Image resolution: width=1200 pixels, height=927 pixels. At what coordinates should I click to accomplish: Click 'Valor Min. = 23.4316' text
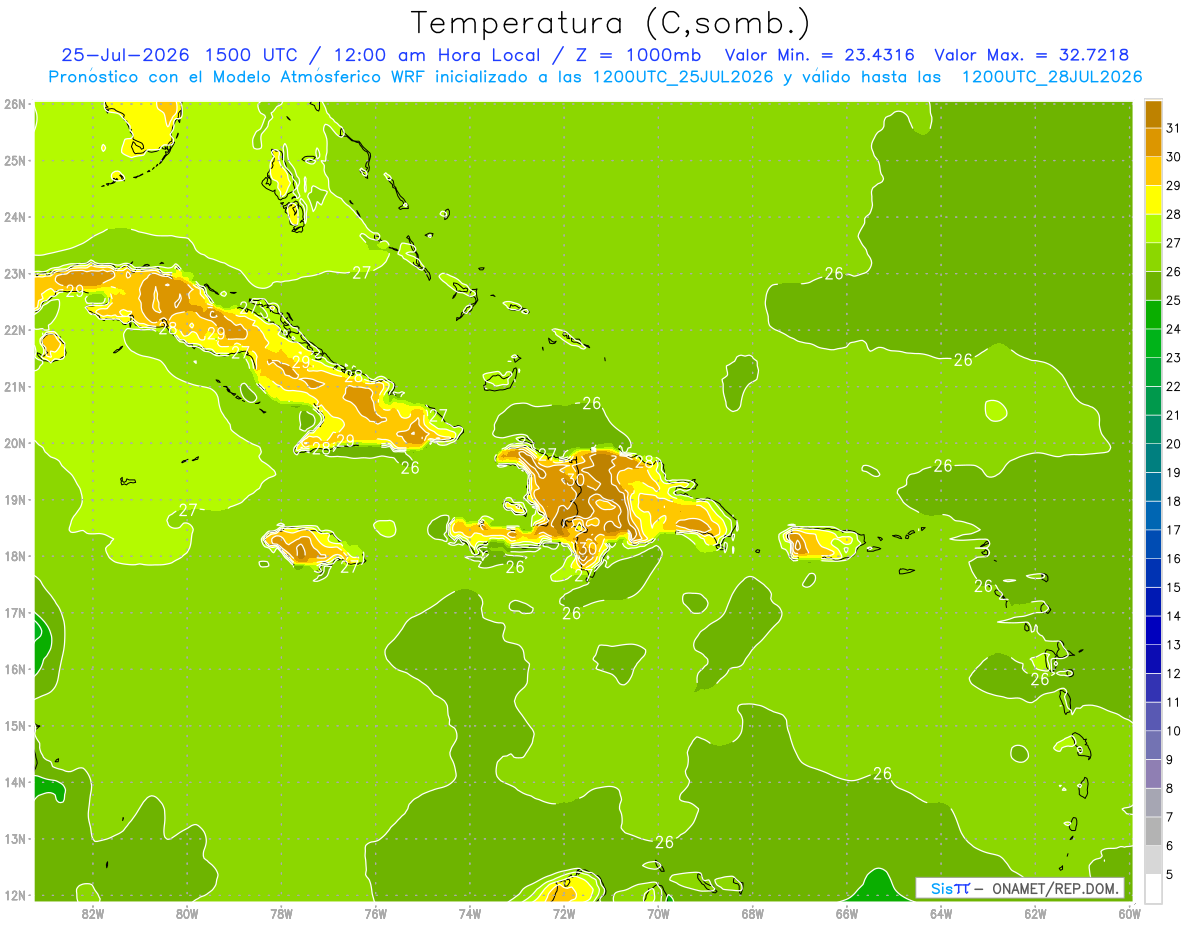point(820,55)
